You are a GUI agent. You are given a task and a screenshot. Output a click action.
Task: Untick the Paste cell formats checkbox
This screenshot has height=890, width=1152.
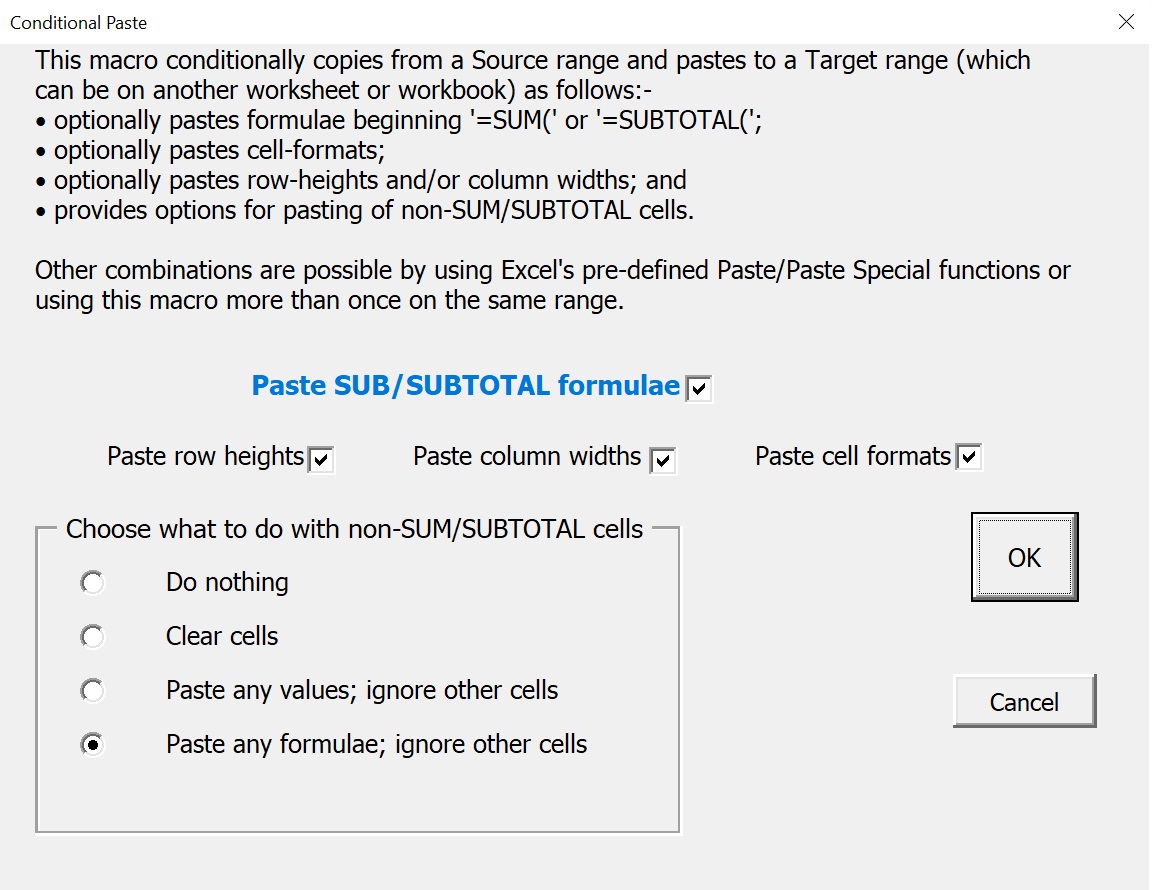click(x=969, y=457)
